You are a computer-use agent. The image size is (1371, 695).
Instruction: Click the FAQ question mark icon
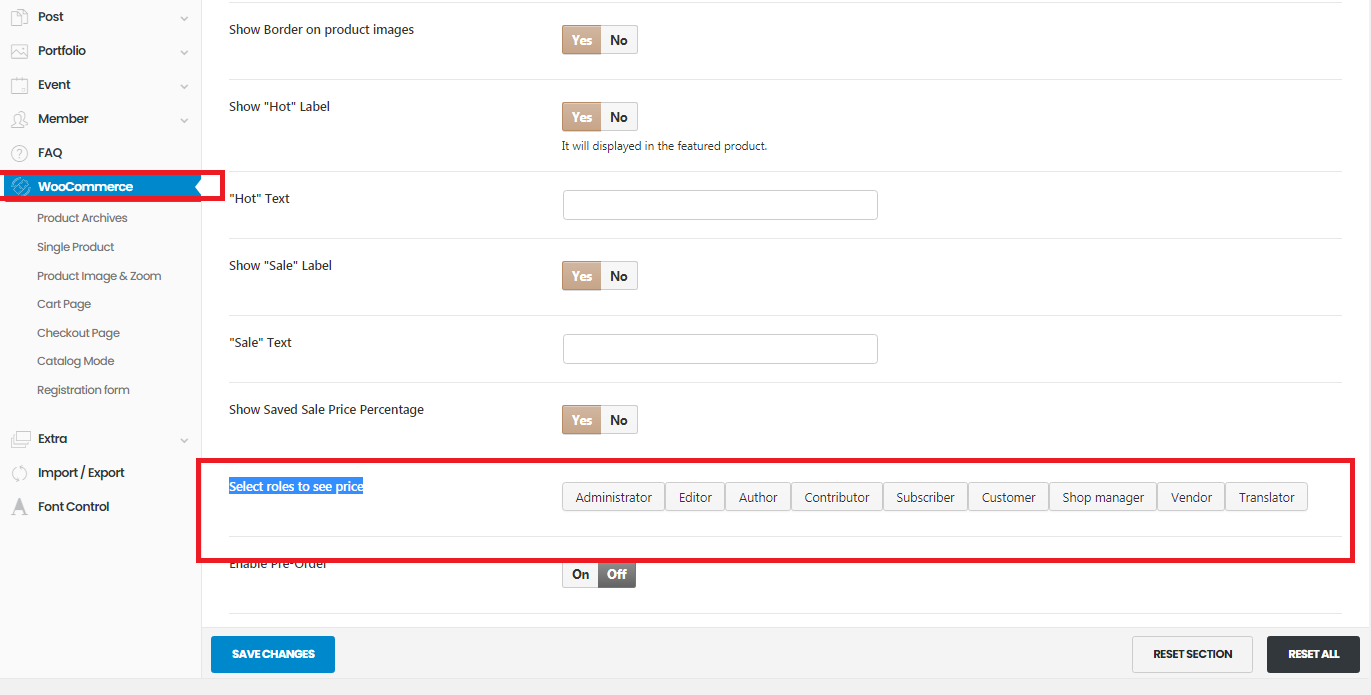[x=19, y=153]
